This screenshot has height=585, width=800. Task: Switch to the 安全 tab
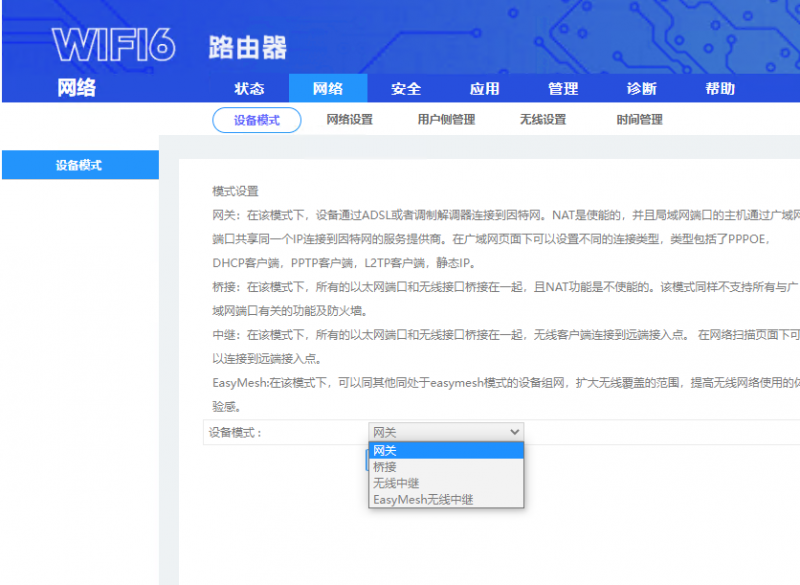[406, 89]
